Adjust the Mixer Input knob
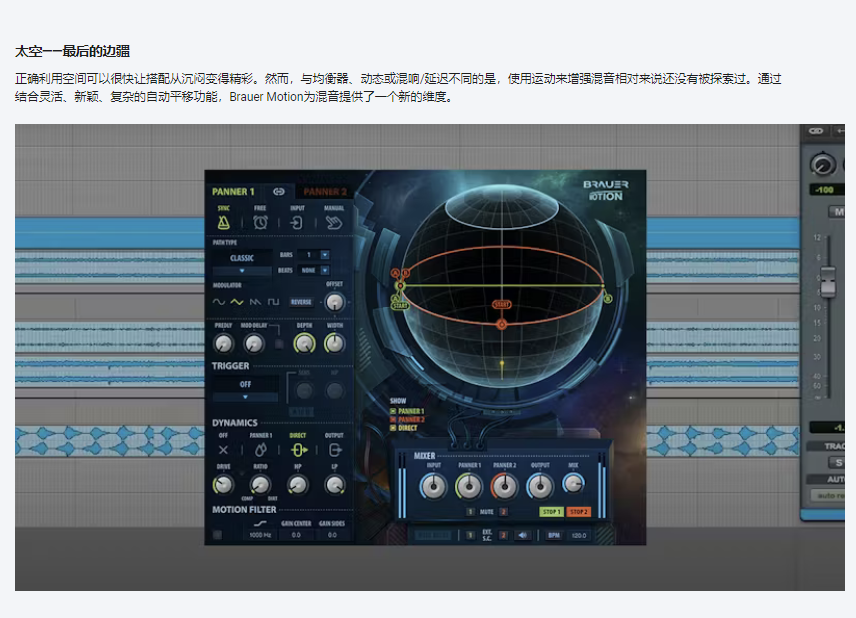856x618 pixels. click(x=433, y=486)
